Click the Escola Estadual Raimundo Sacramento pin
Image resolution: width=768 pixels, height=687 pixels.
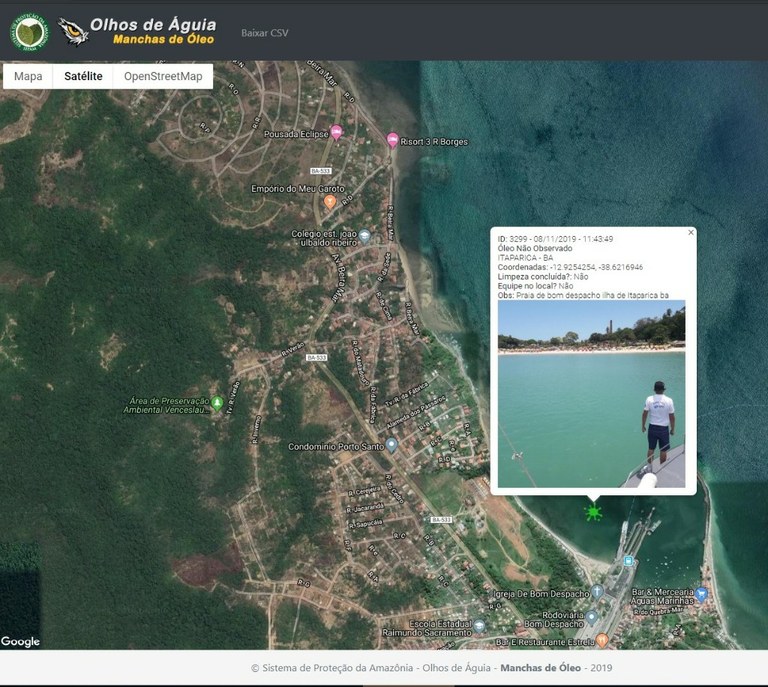[x=479, y=626]
